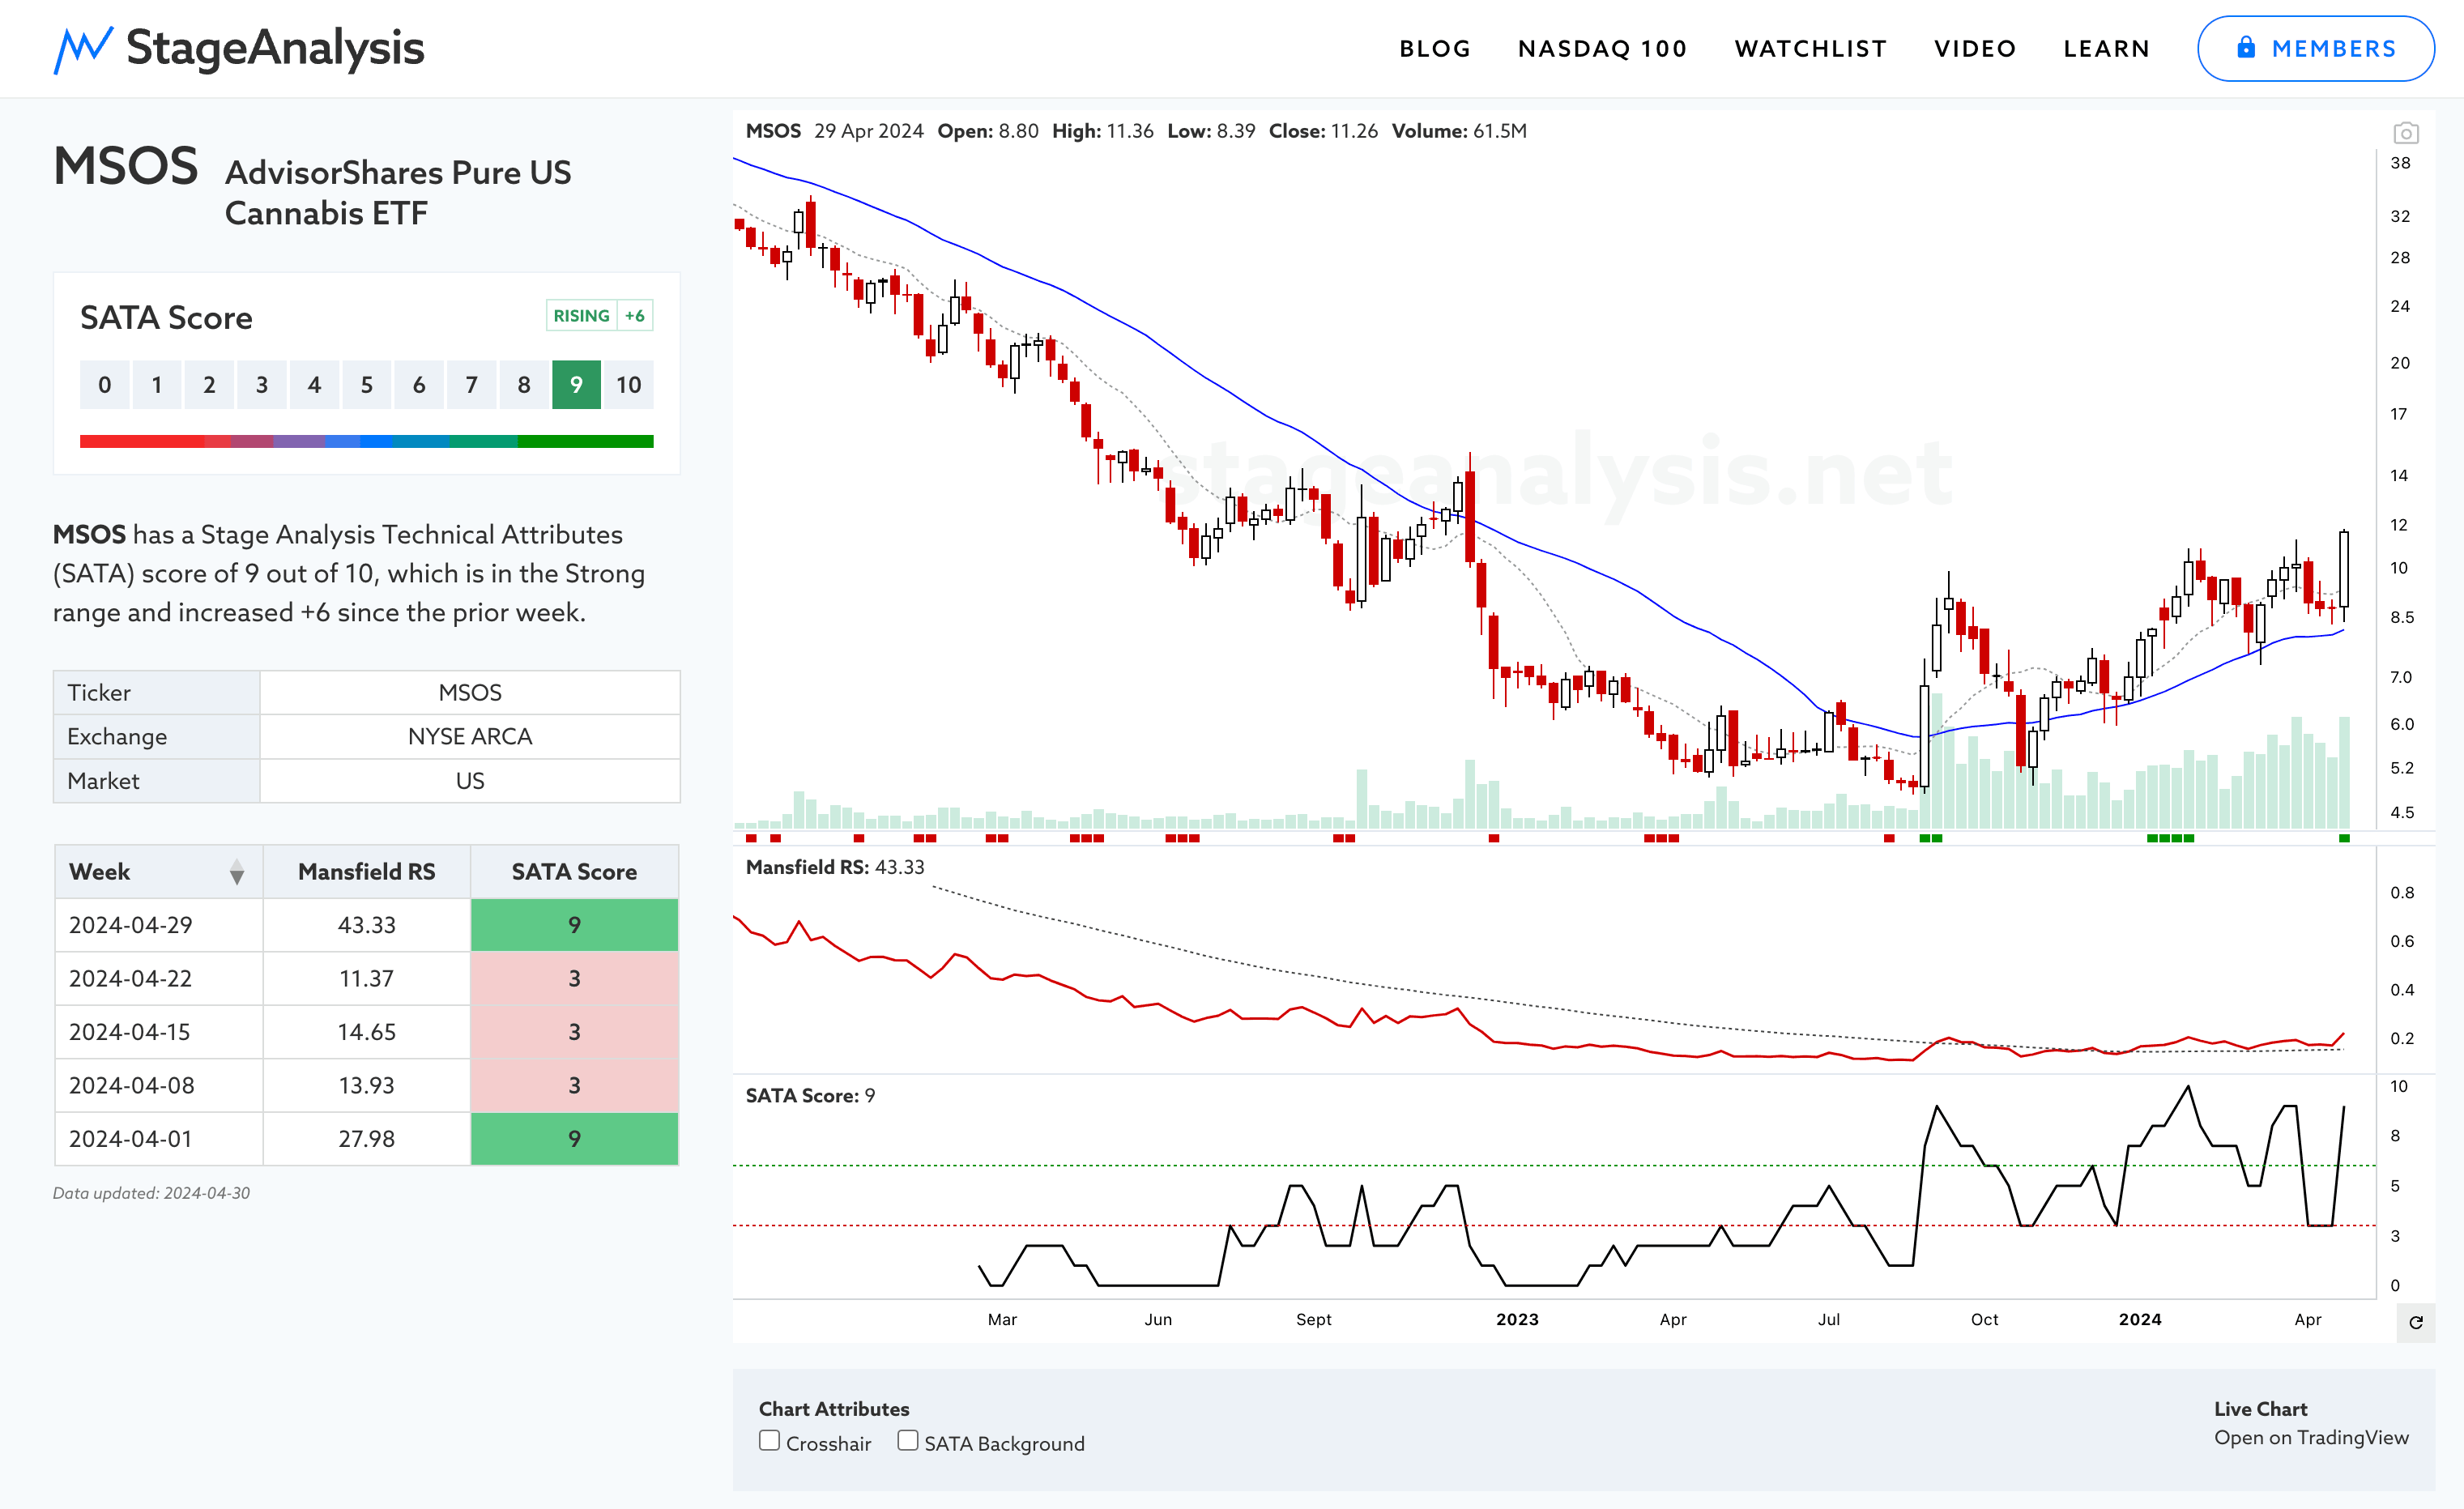Select SATA score box 9
2464x1509 pixels.
pyautogui.click(x=576, y=385)
